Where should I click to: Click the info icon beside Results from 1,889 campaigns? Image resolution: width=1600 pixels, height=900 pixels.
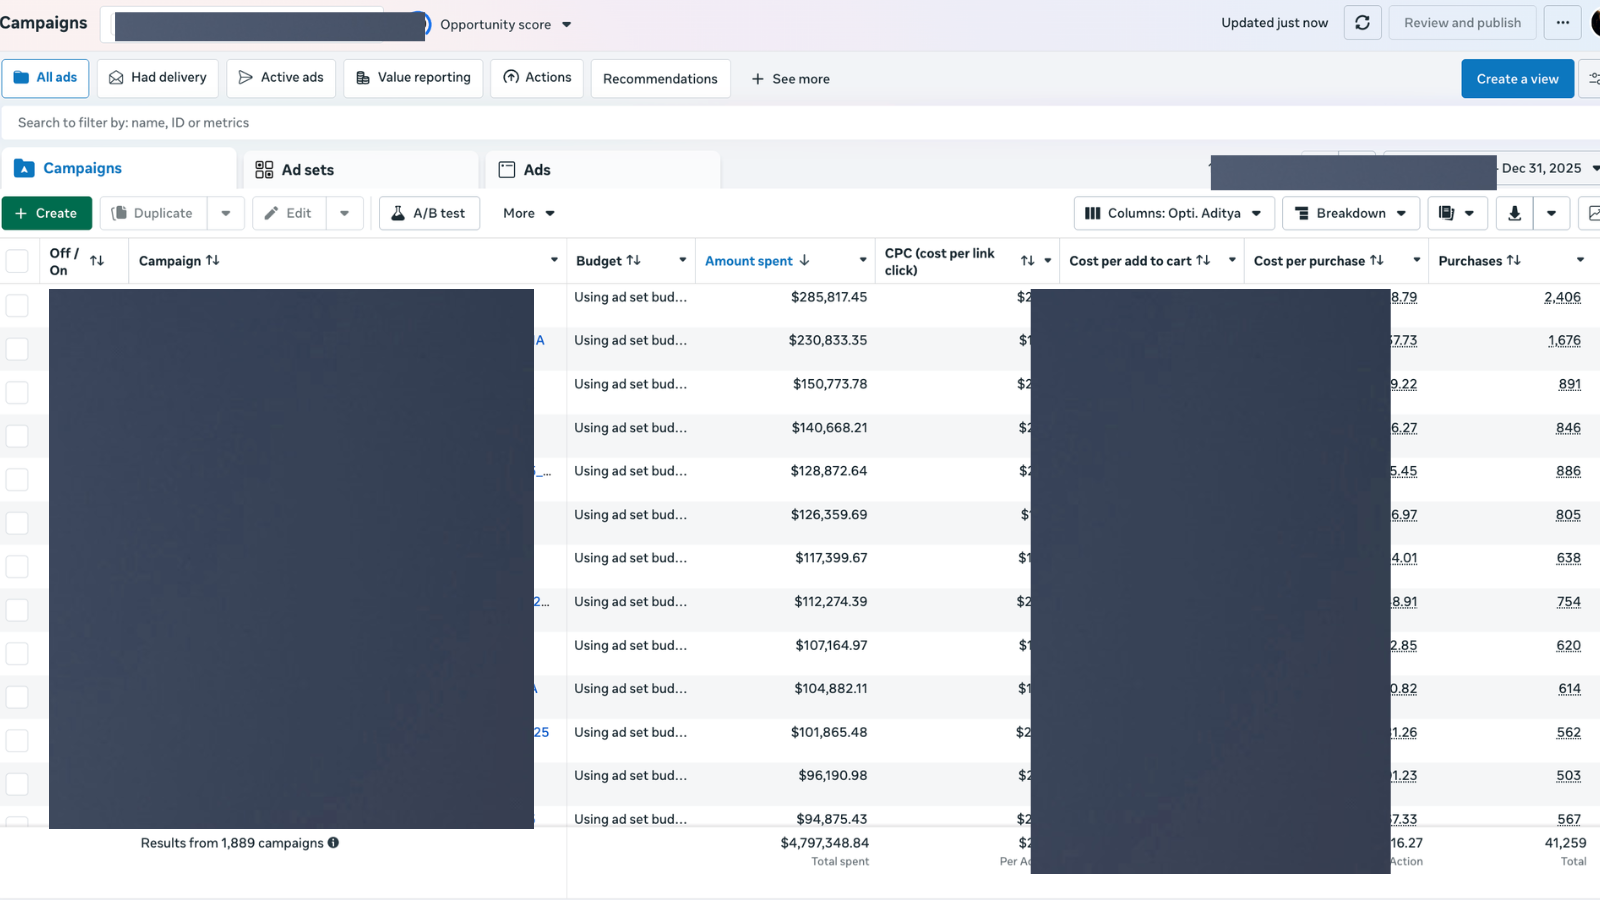(333, 843)
